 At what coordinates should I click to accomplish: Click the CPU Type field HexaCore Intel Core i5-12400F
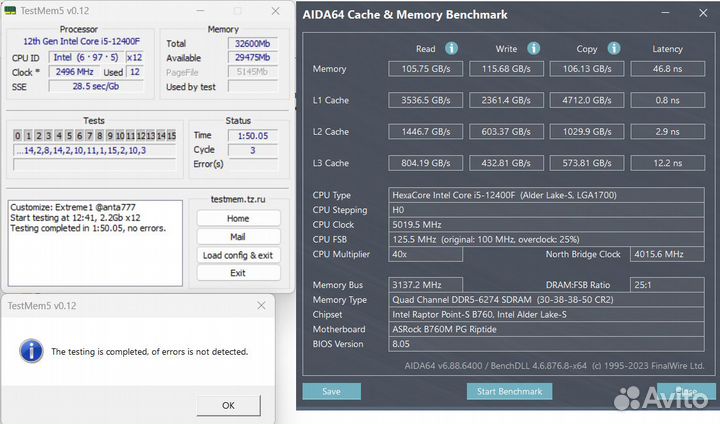coord(546,195)
